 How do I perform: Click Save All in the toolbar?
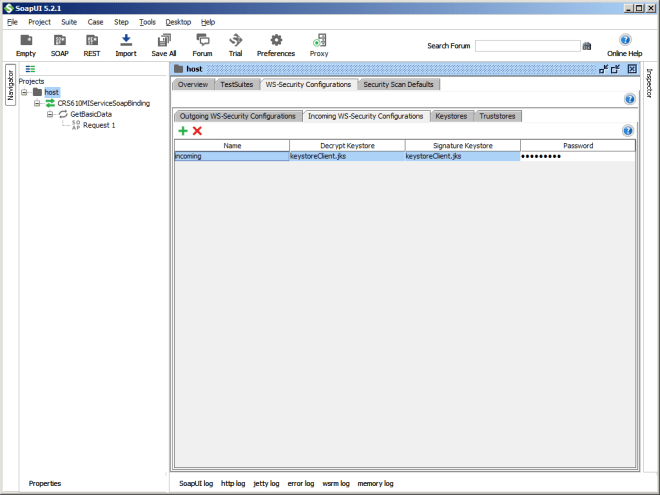point(166,44)
